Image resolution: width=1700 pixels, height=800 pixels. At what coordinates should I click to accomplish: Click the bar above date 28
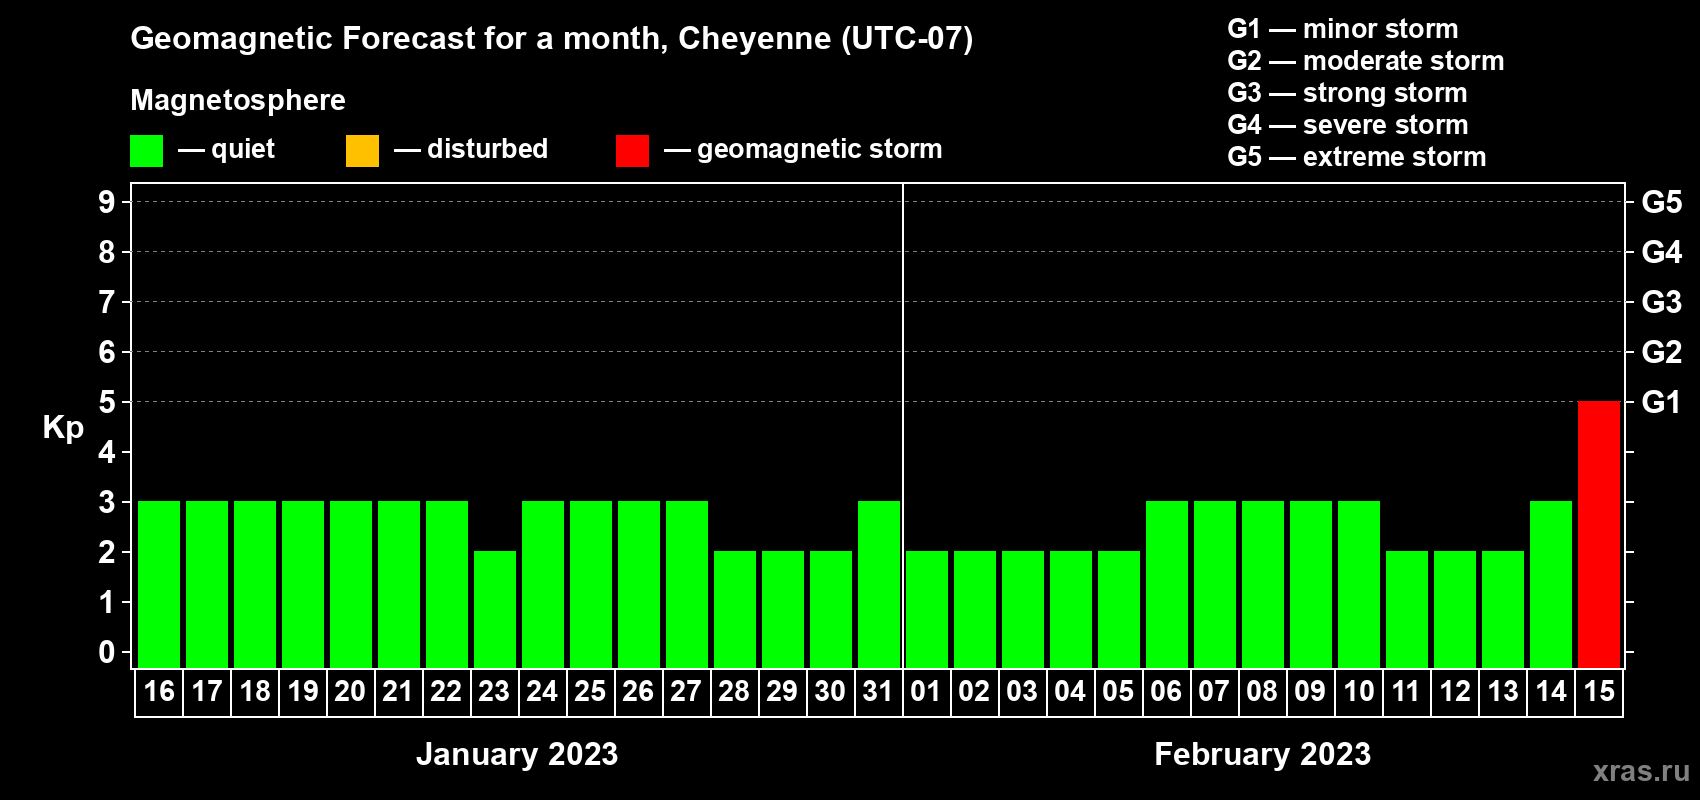[x=735, y=609]
